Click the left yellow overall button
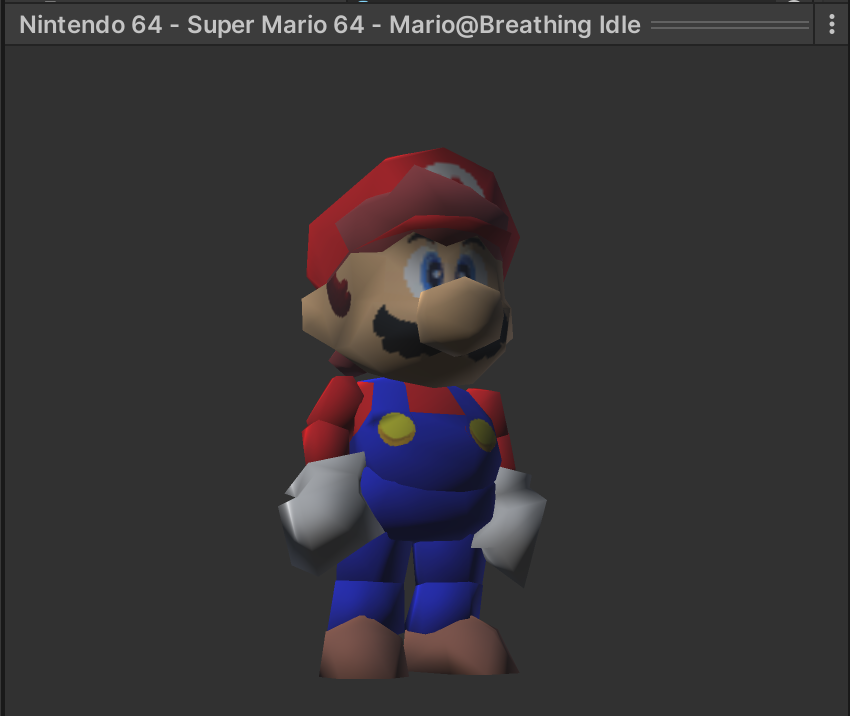 (397, 429)
